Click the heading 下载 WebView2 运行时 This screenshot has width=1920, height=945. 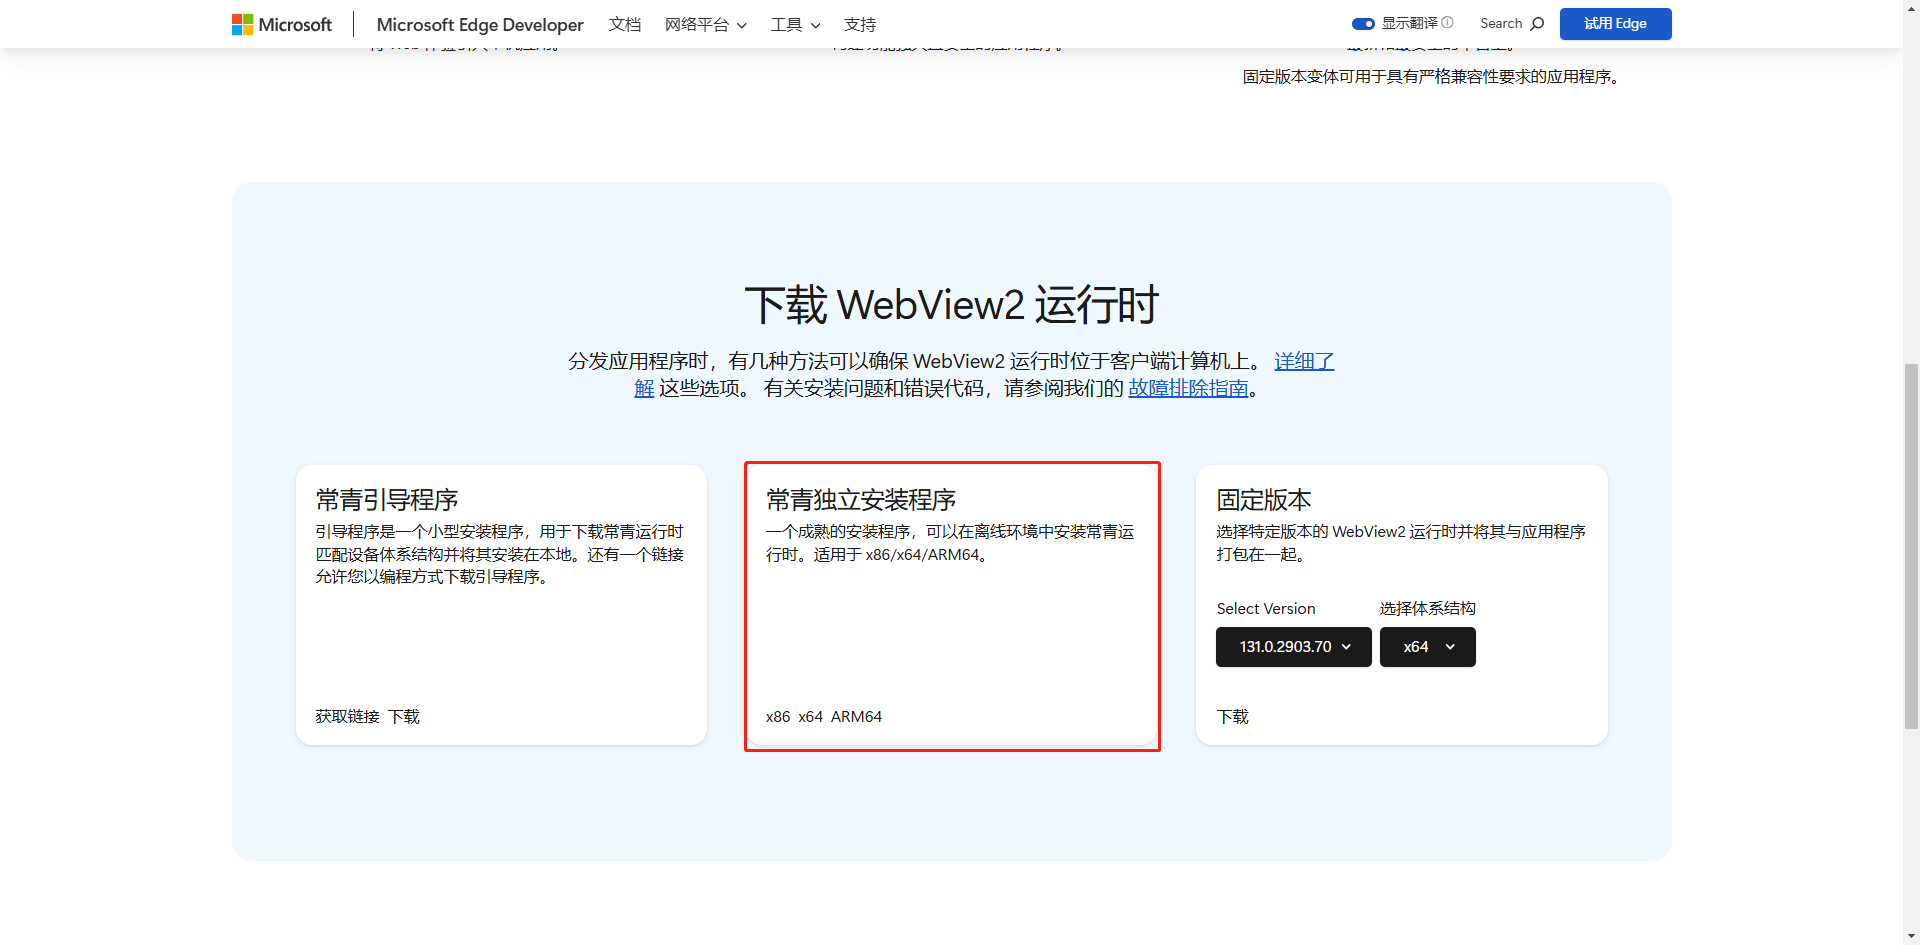point(952,305)
